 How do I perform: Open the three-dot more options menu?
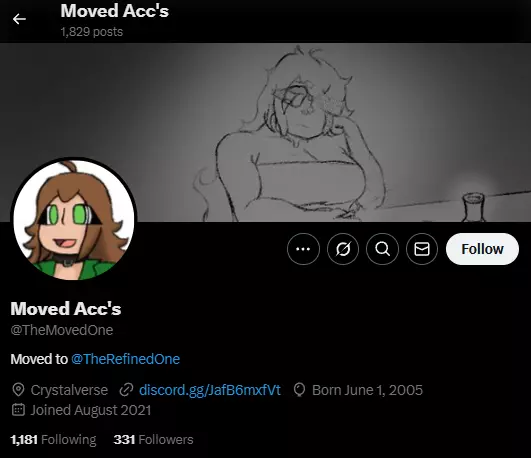point(303,249)
